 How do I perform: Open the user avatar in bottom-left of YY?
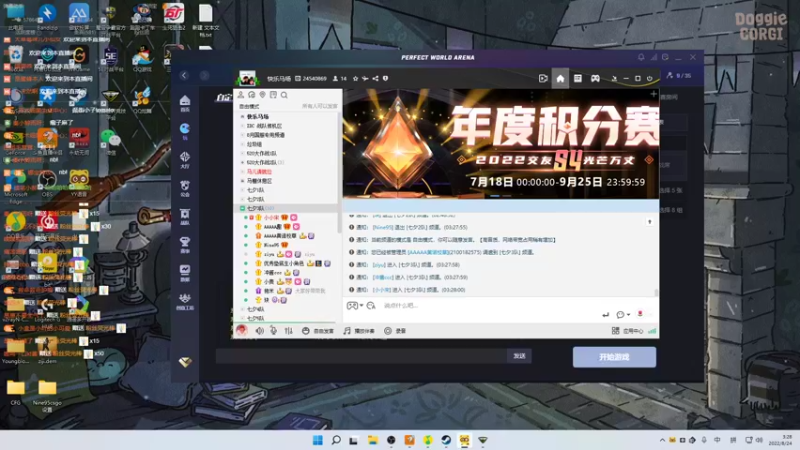(241, 331)
